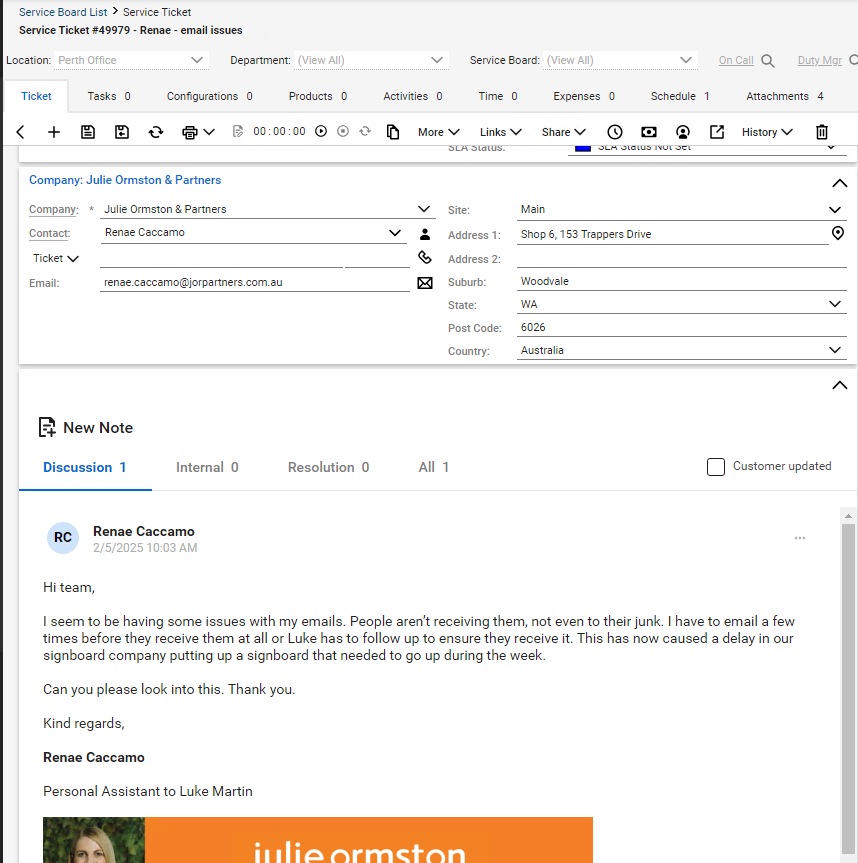Viewport: 858px width, 863px height.
Task: Click the time entry notes icon beside timer
Action: pos(238,132)
